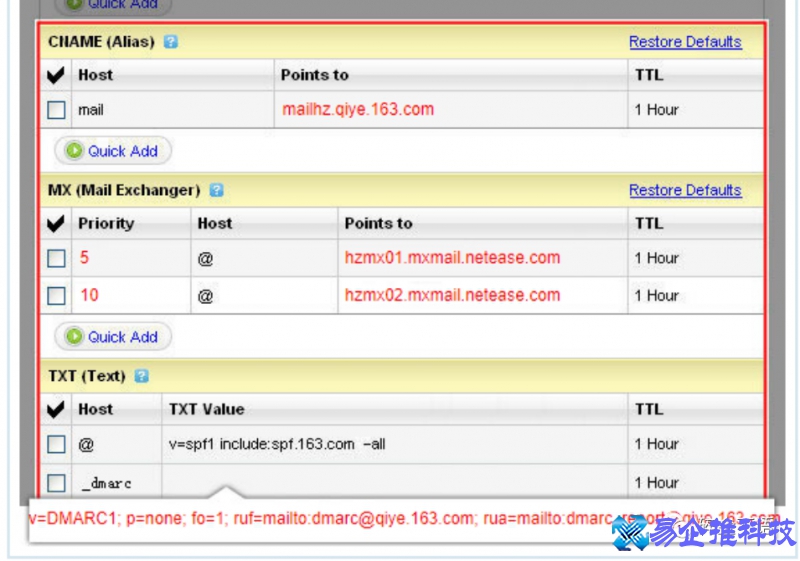Click the checkmark icon in CNAME table header
Image resolution: width=800 pixels, height=561 pixels.
tap(56, 75)
